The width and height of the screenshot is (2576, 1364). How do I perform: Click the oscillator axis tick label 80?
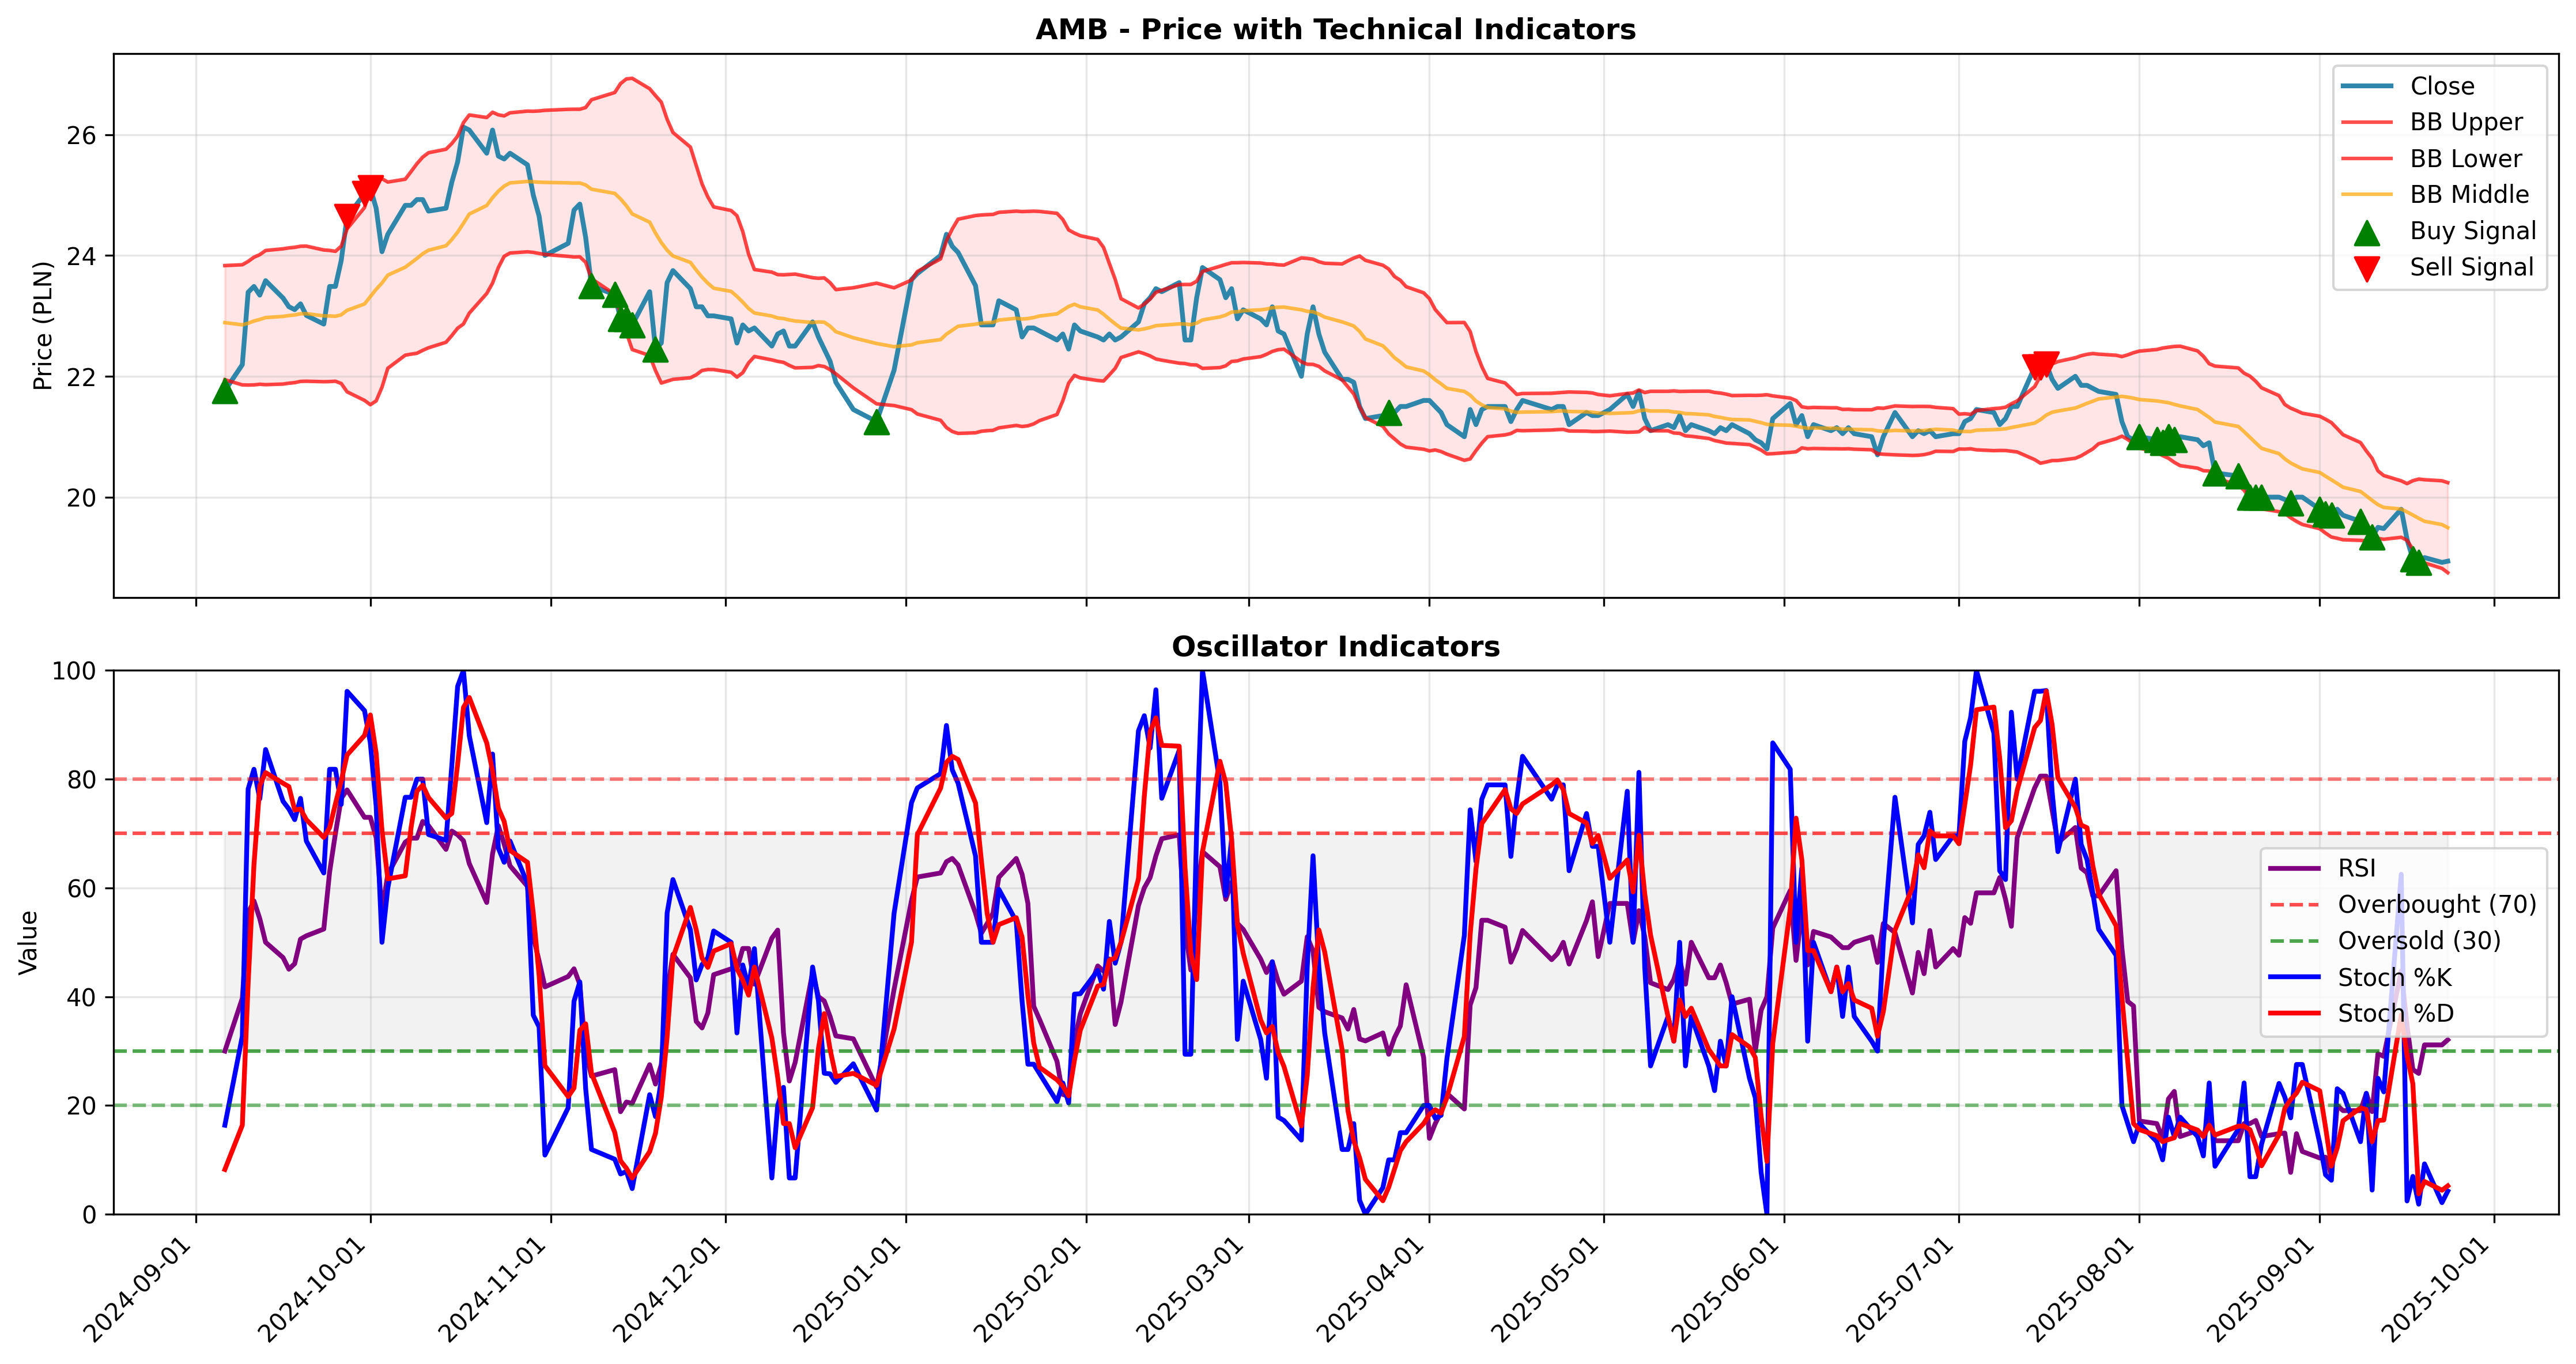pyautogui.click(x=82, y=780)
